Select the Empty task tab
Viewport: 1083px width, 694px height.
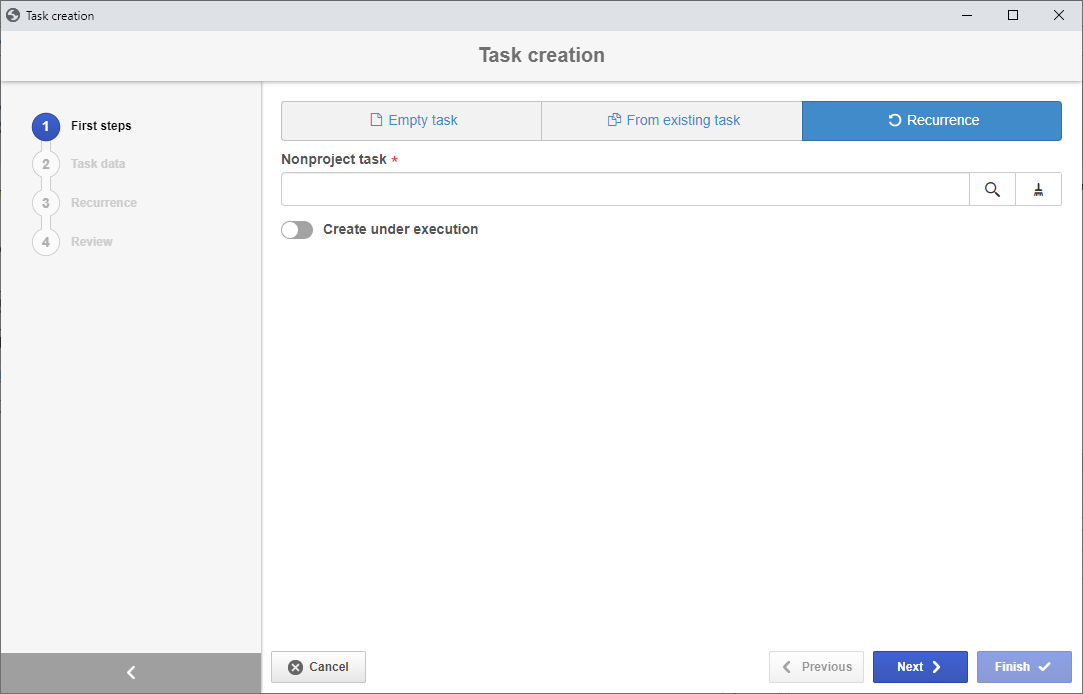[x=412, y=121]
